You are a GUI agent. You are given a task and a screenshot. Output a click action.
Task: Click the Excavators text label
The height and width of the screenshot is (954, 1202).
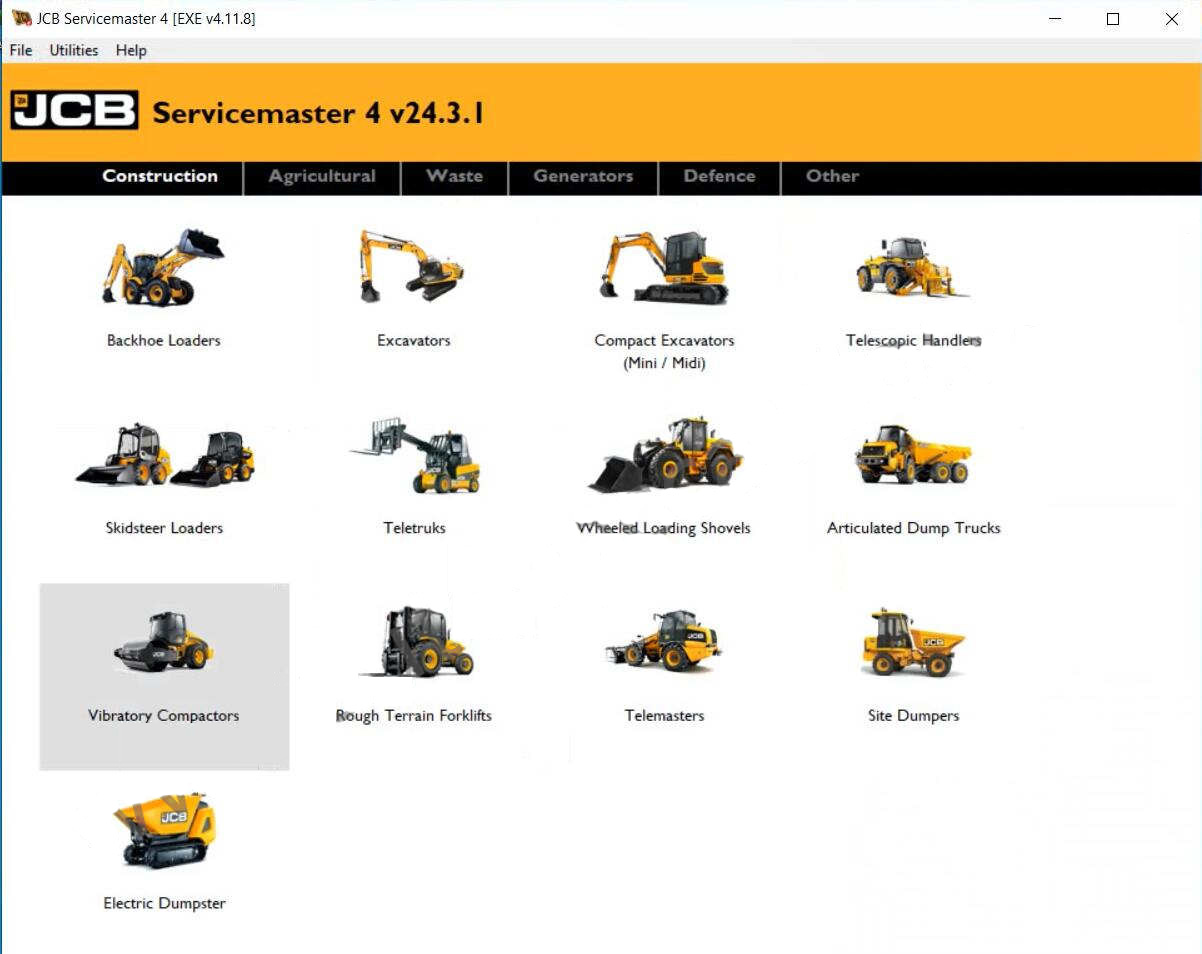(x=414, y=340)
